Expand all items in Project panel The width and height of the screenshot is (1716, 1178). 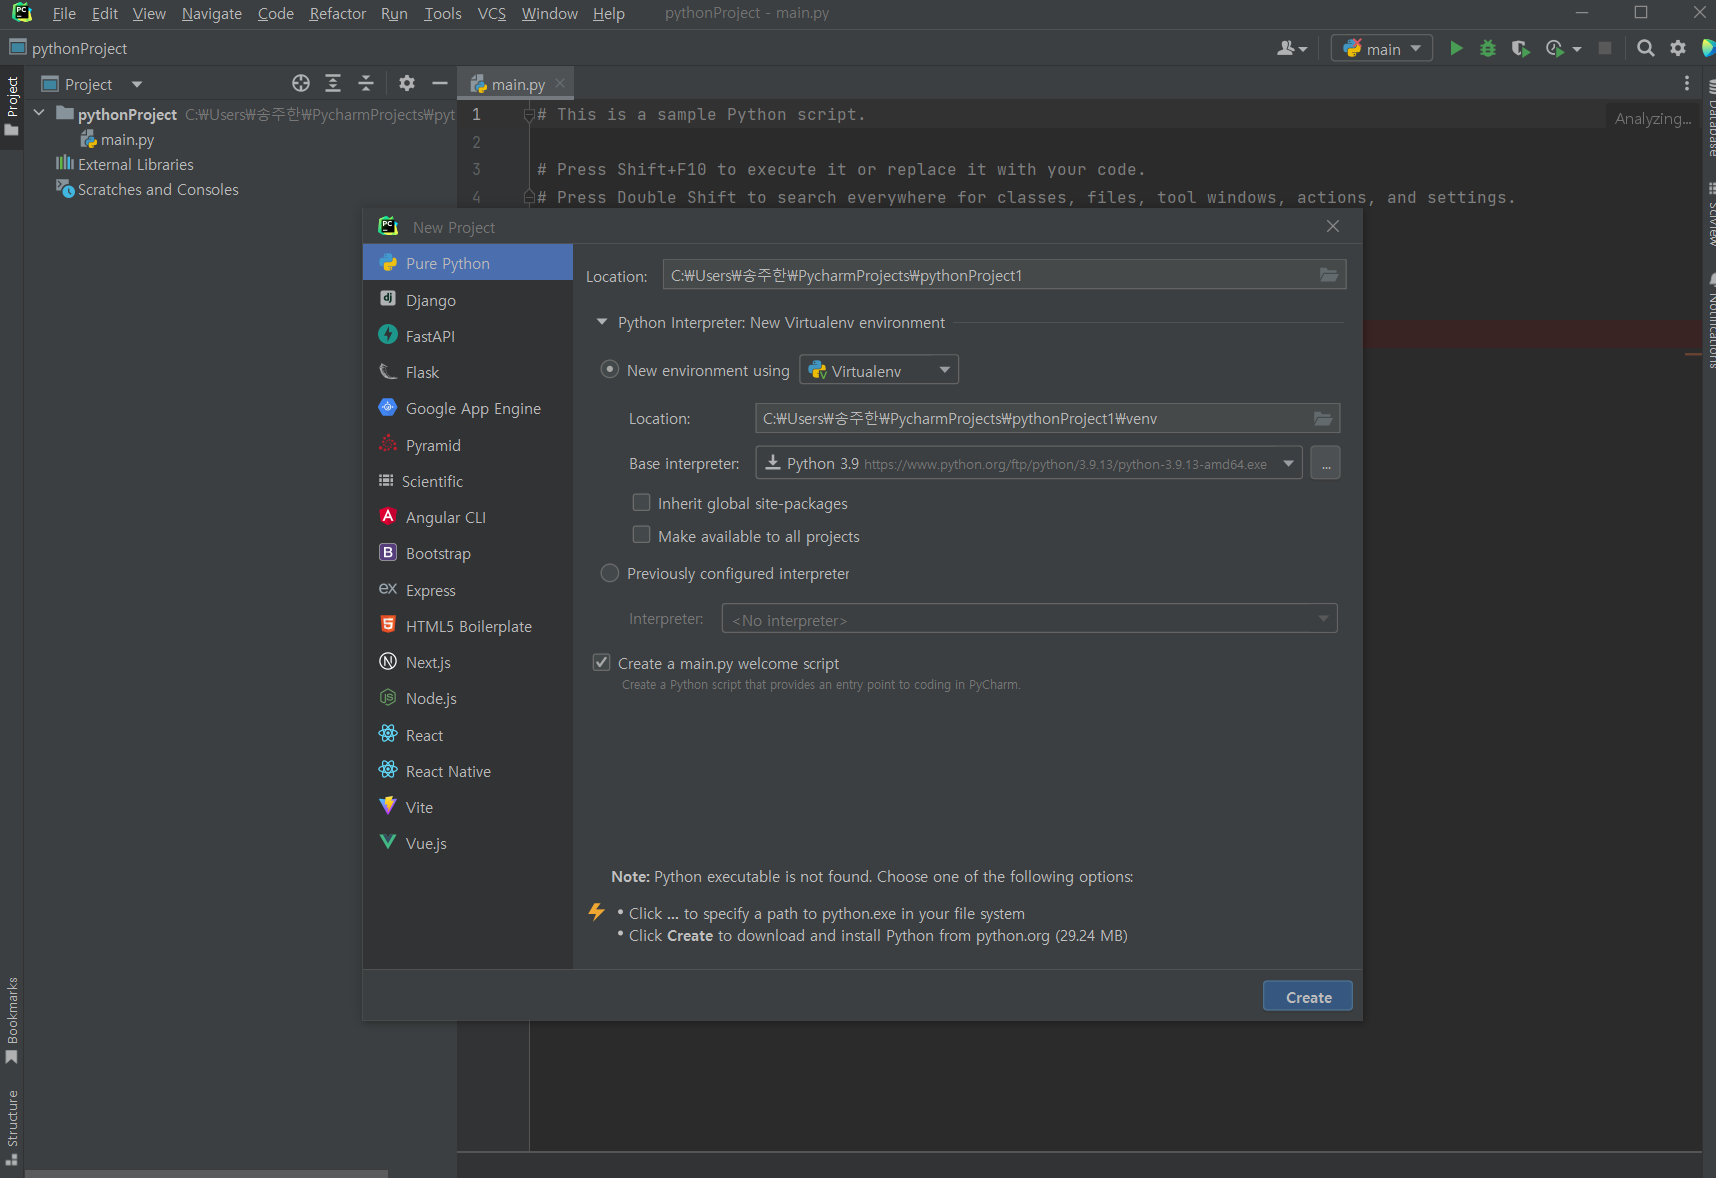click(x=333, y=83)
